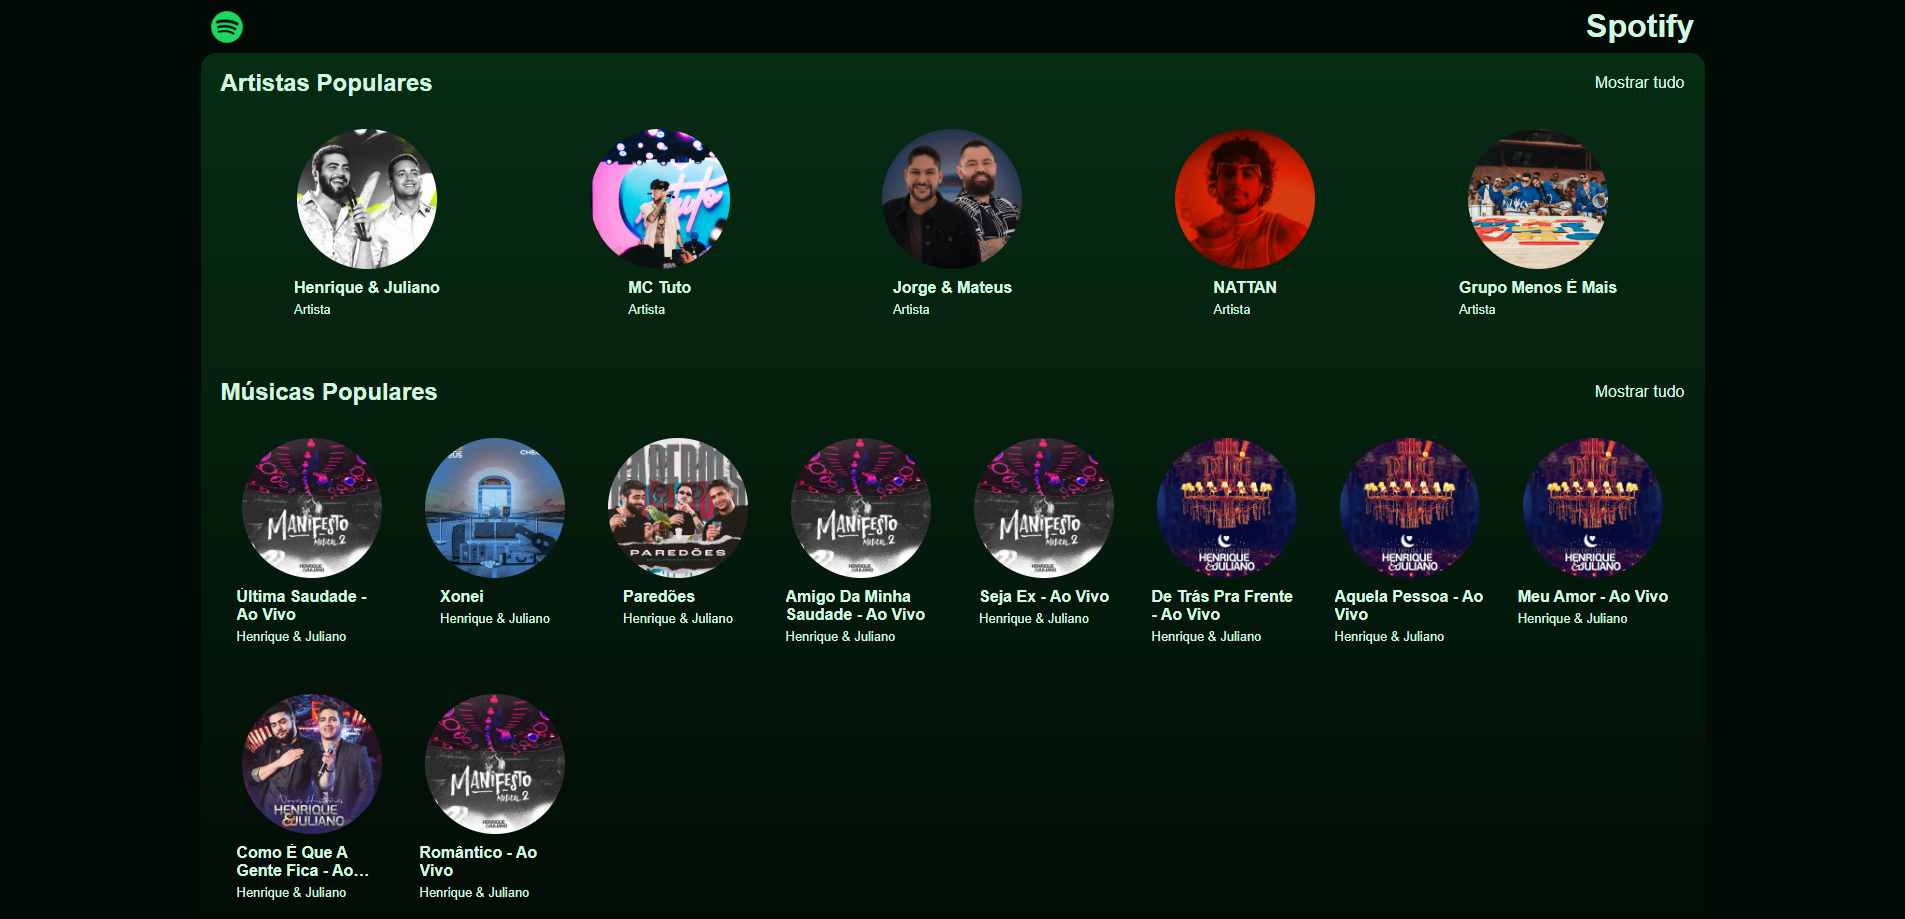This screenshot has height=919, width=1905.
Task: Click Artista label under NATTAN
Action: tap(1231, 310)
